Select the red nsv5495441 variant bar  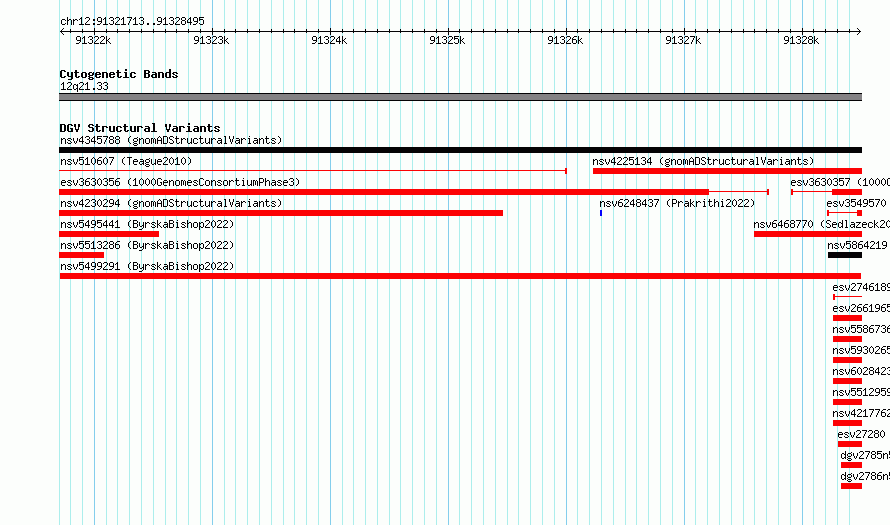109,234
